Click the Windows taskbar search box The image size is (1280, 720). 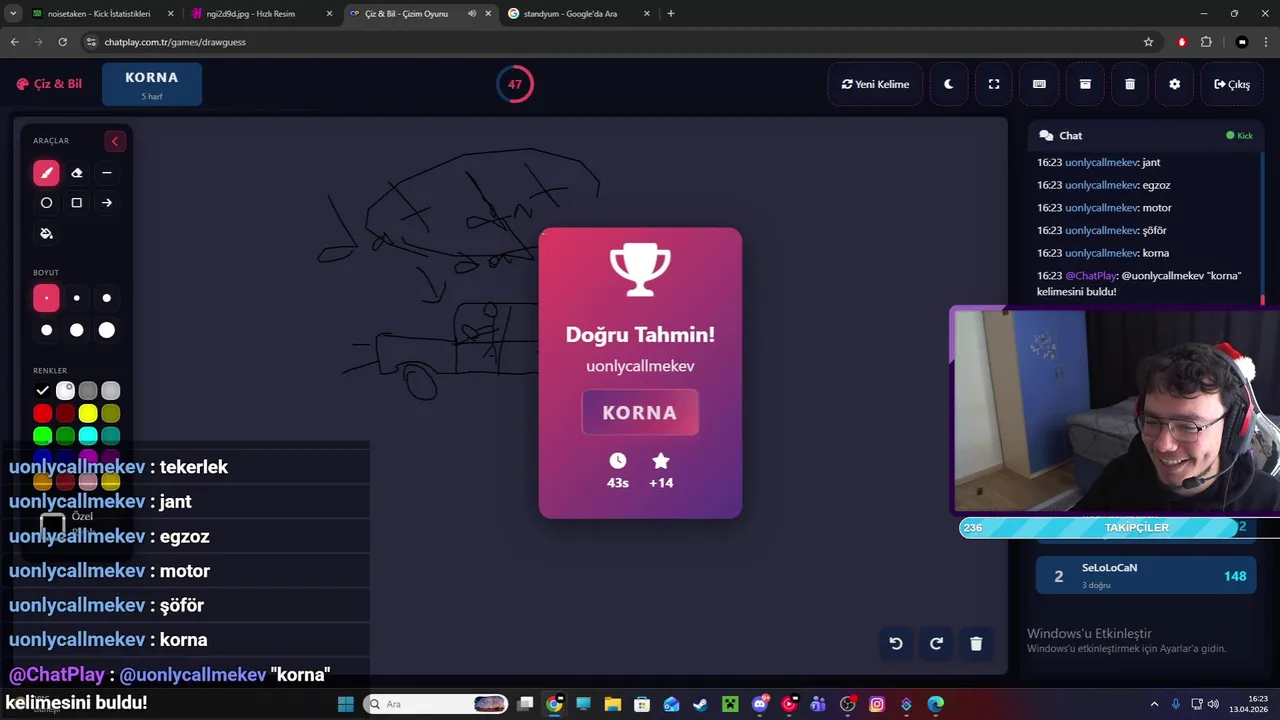[435, 704]
